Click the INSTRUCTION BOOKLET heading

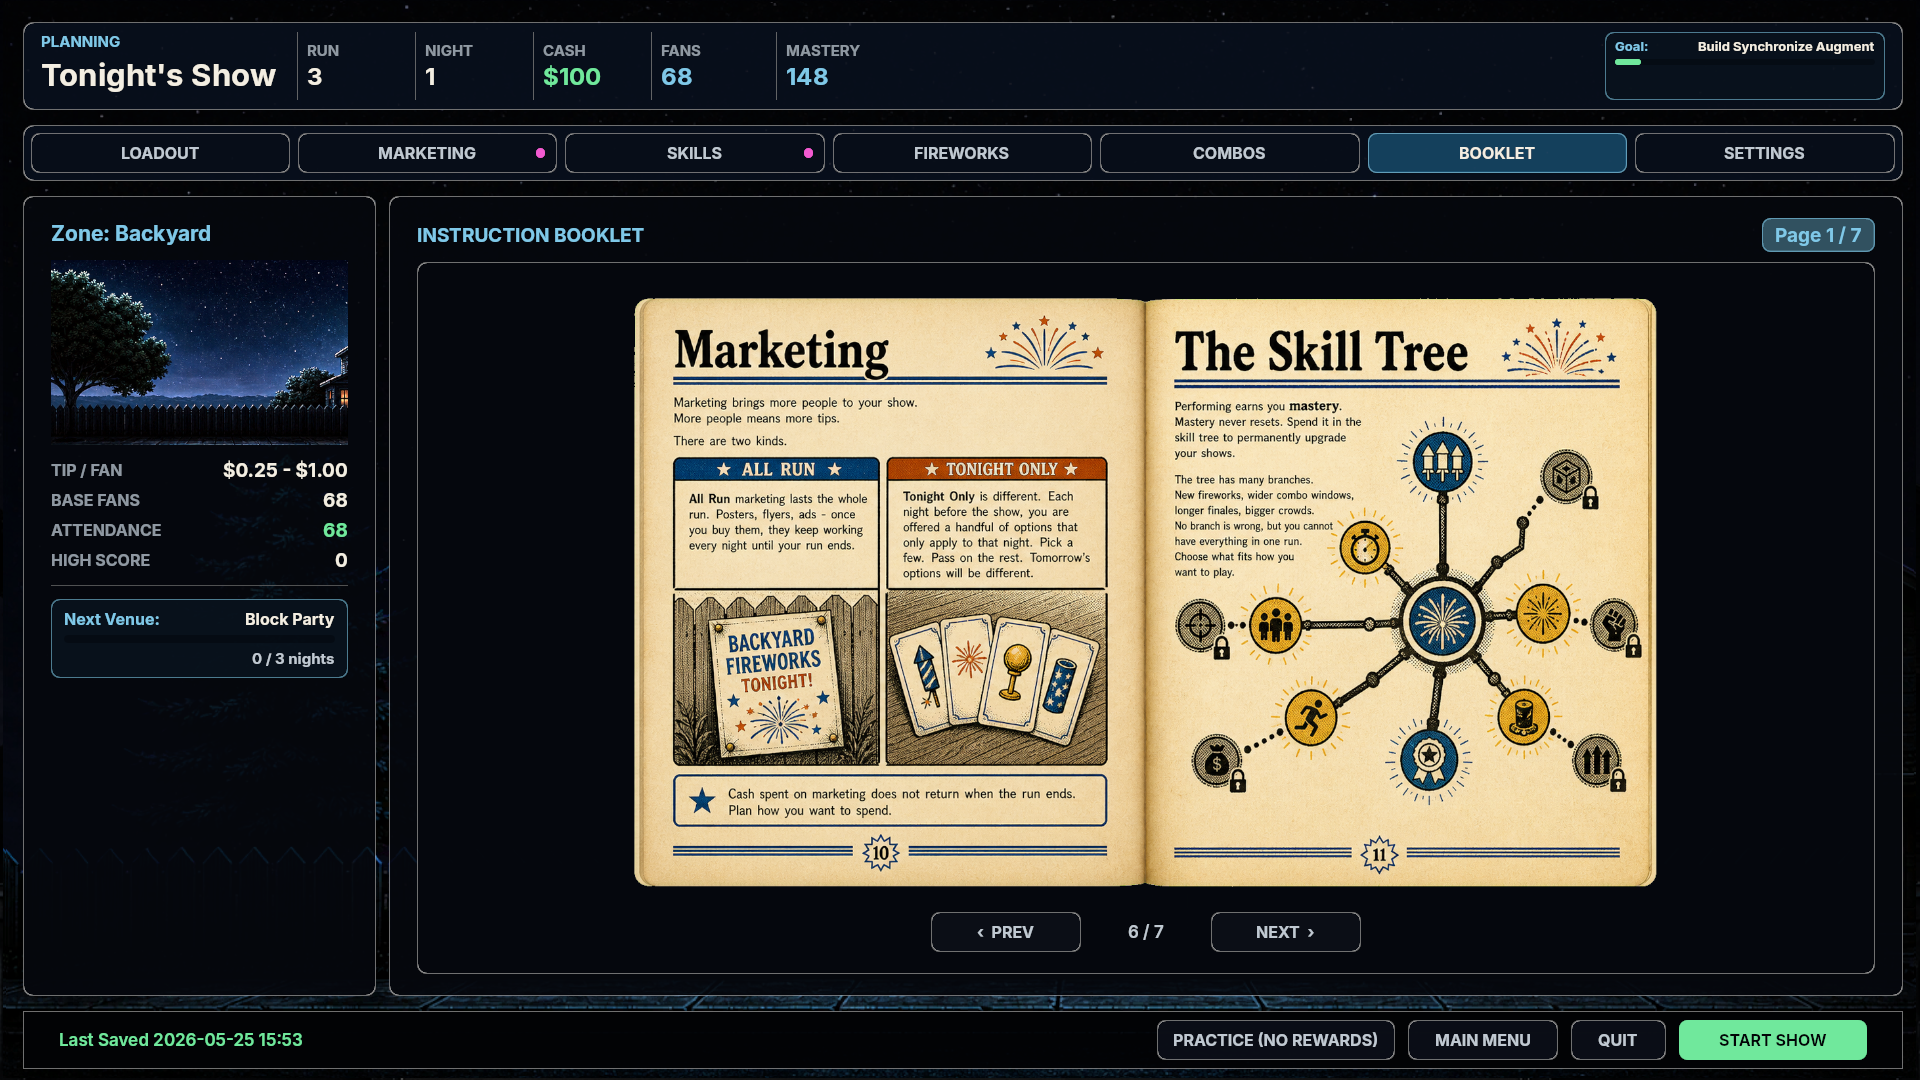(x=530, y=235)
